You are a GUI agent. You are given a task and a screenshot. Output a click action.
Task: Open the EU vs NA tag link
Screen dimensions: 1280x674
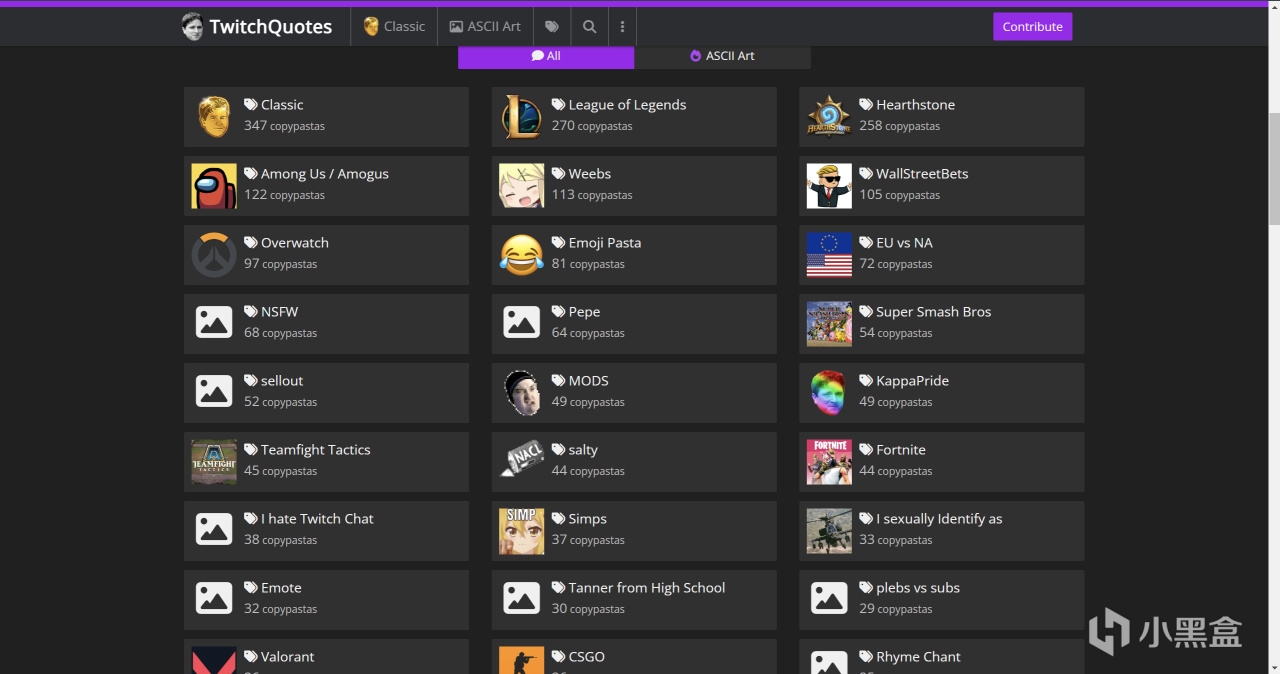[896, 243]
